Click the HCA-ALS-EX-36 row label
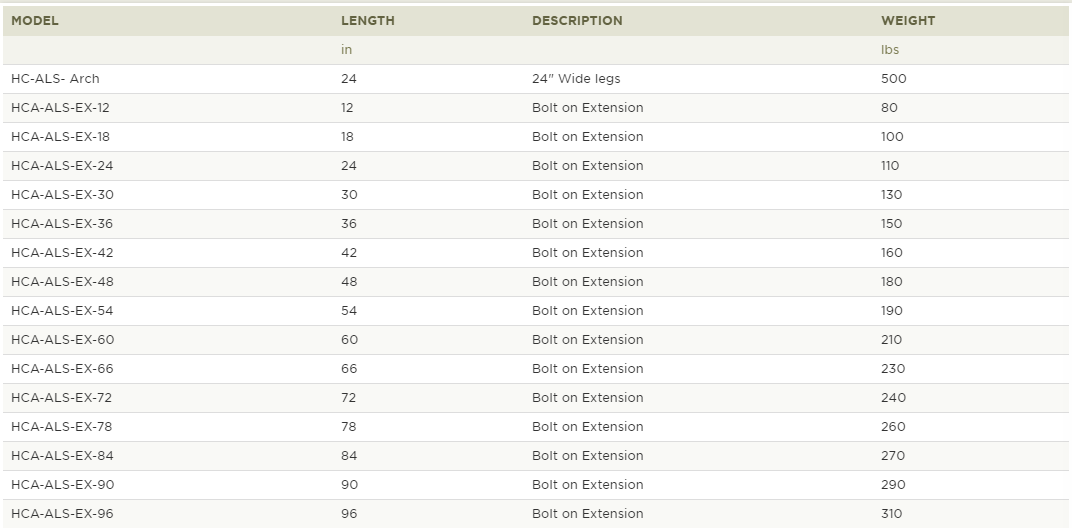Viewport: 1072px width, 528px height. (x=62, y=224)
